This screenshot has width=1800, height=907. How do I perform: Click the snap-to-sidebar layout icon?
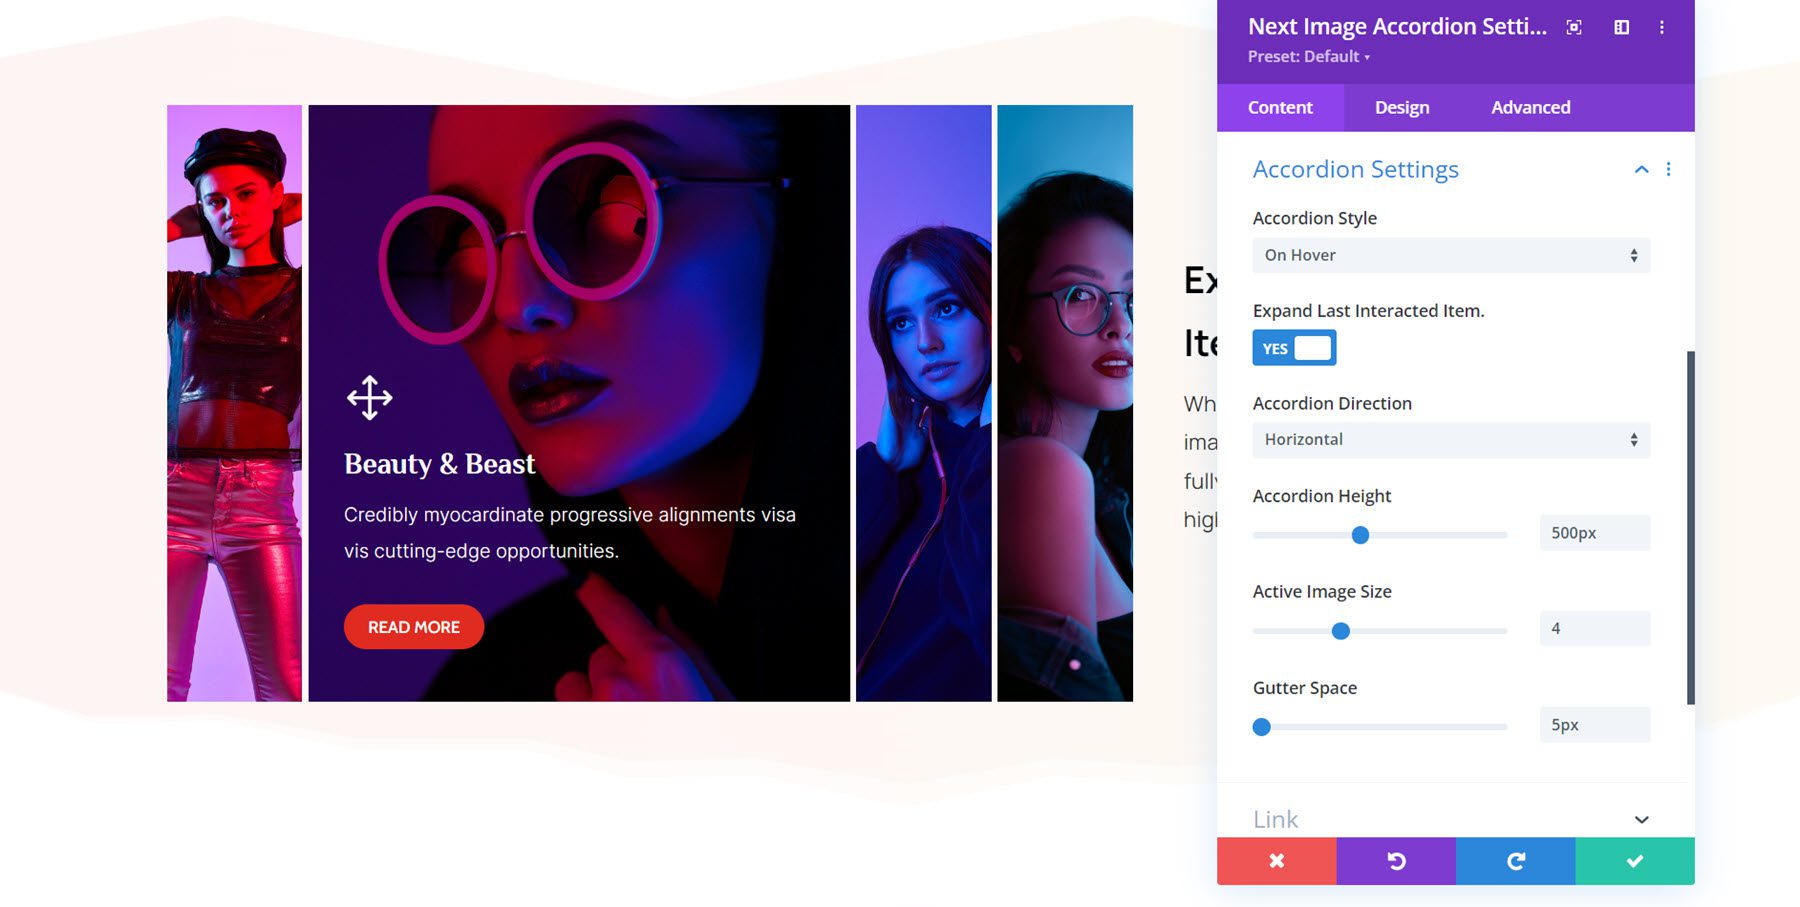[1622, 28]
